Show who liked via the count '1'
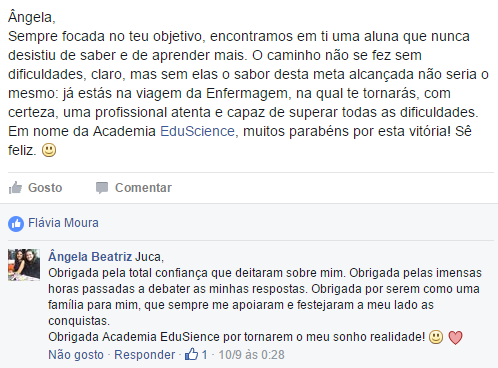Screen dimensions: 498x368 [204, 355]
